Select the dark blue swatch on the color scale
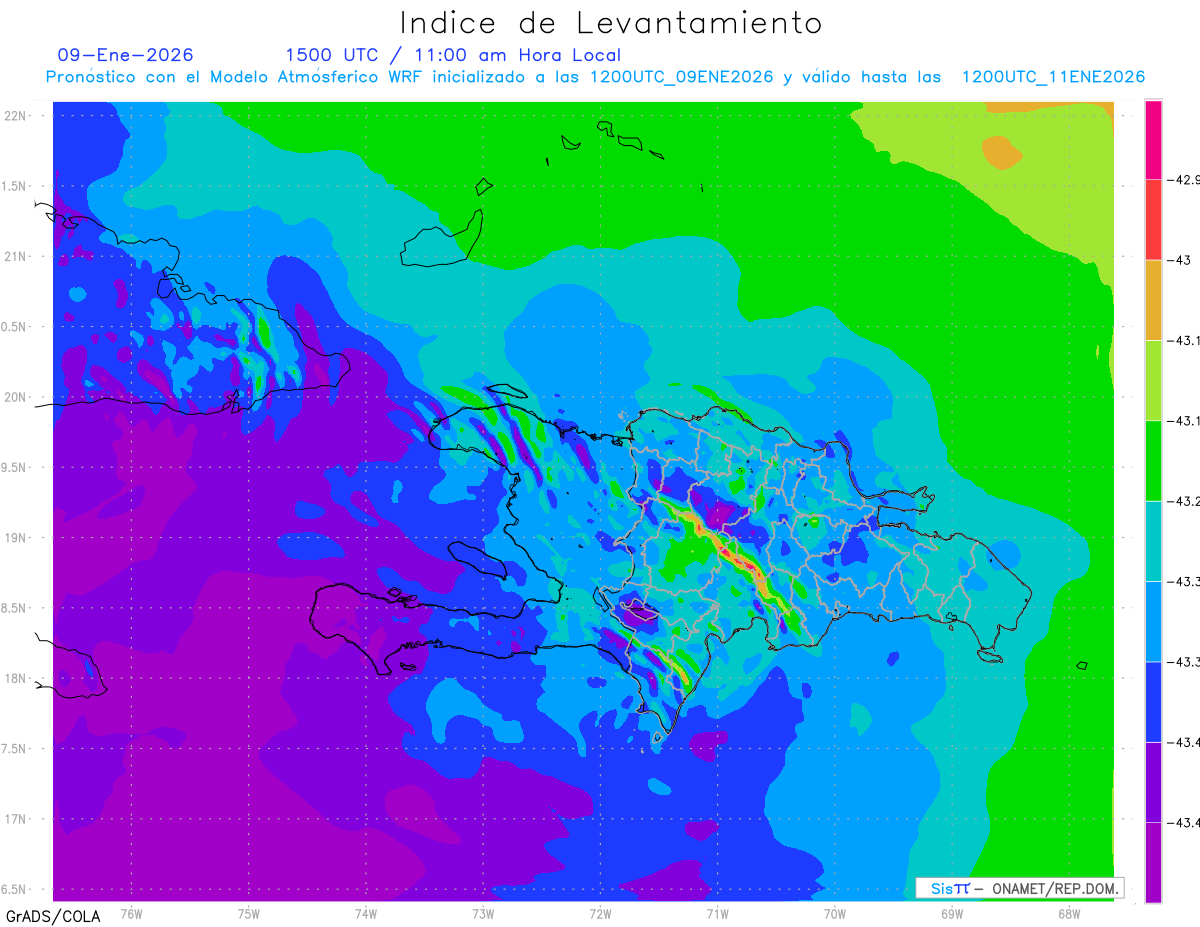 (1153, 701)
